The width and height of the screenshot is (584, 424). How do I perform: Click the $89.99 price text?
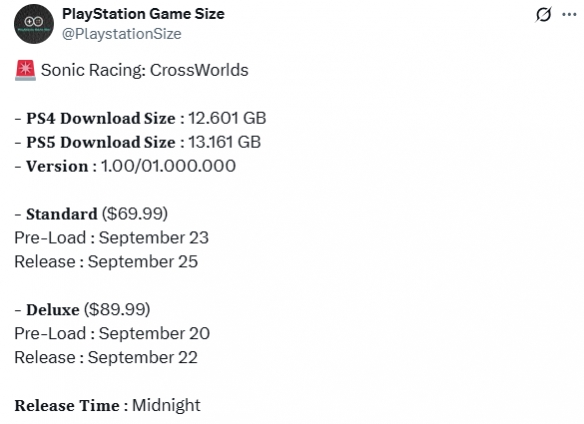(x=117, y=310)
